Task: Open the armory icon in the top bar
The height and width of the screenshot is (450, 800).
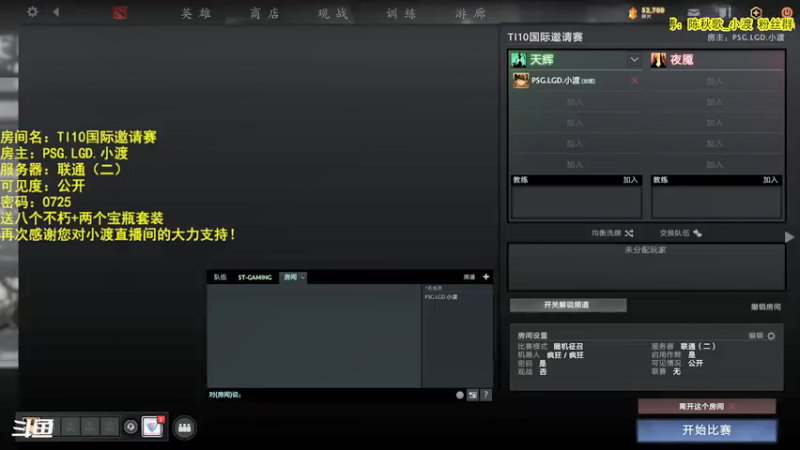Action: click(x=725, y=12)
